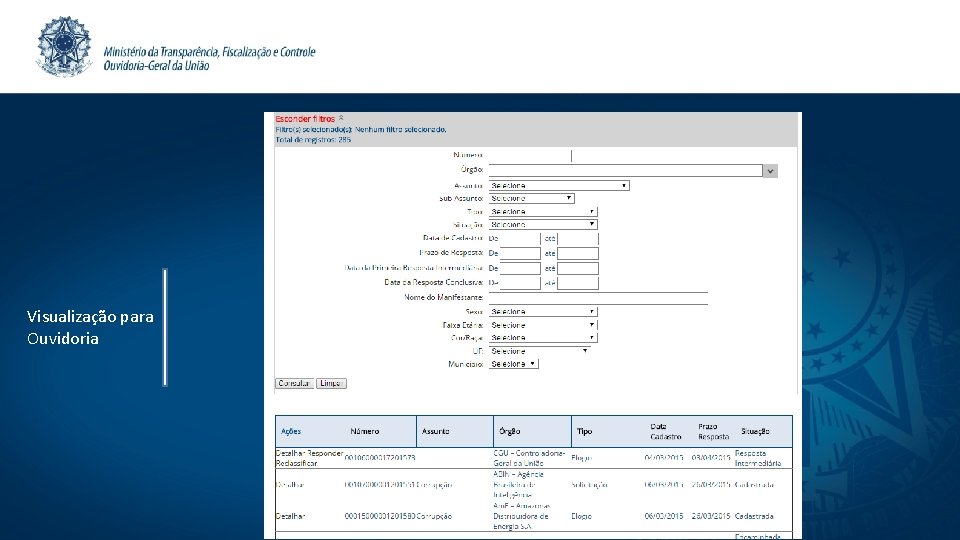Image resolution: width=960 pixels, height=540 pixels.
Task: Click Primeira Resposta Intermediária 'De' date field
Action: click(x=520, y=268)
